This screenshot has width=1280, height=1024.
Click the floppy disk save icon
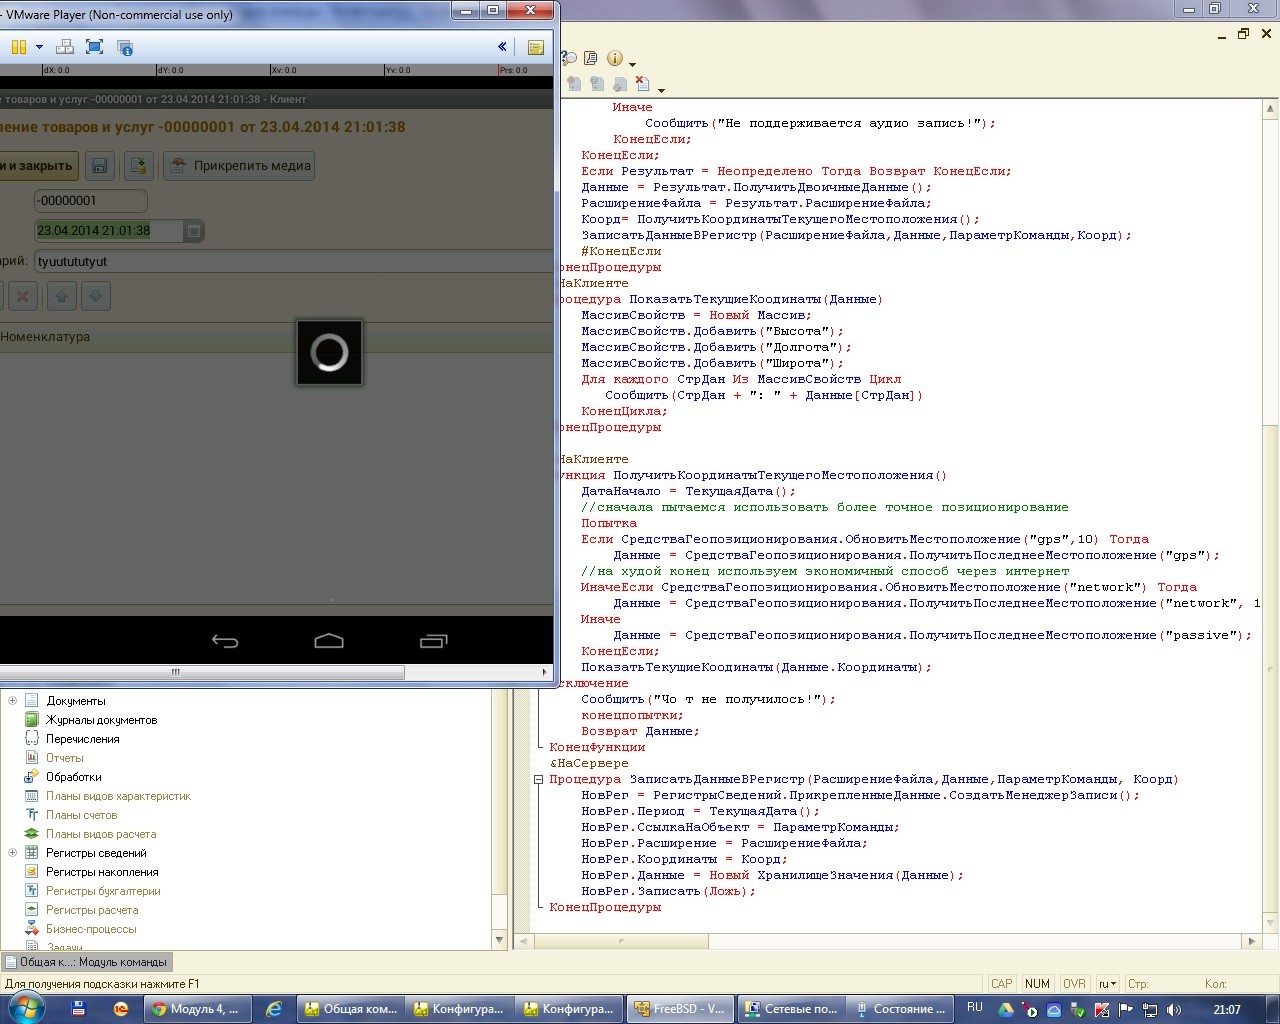[x=99, y=166]
